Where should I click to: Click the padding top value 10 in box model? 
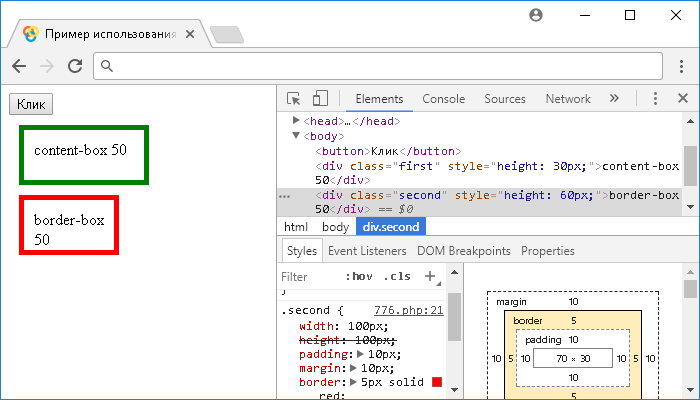point(574,340)
